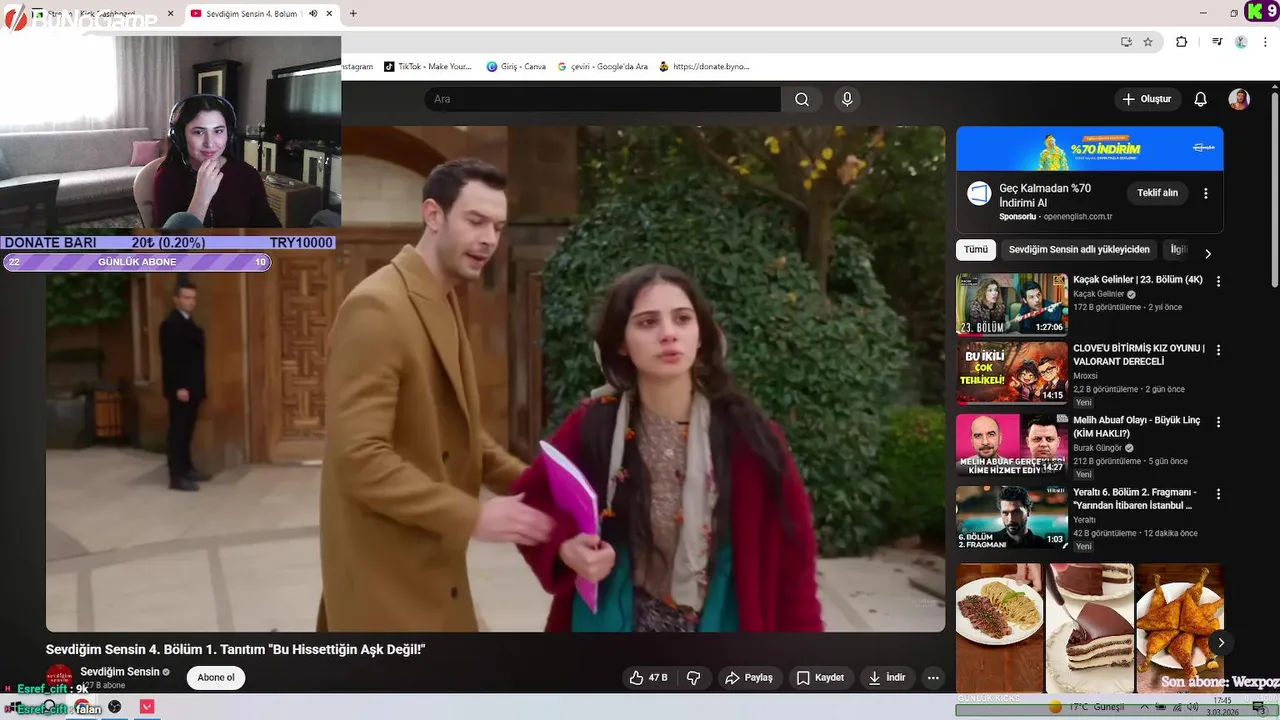Open Sevdiğim Sensin channel avatar
The height and width of the screenshot is (720, 1280).
point(60,678)
